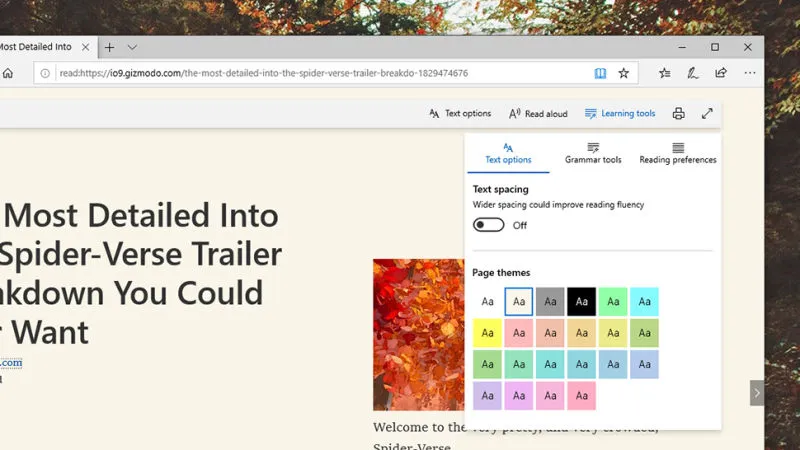
Task: Click the reading view book icon
Action: click(600, 73)
